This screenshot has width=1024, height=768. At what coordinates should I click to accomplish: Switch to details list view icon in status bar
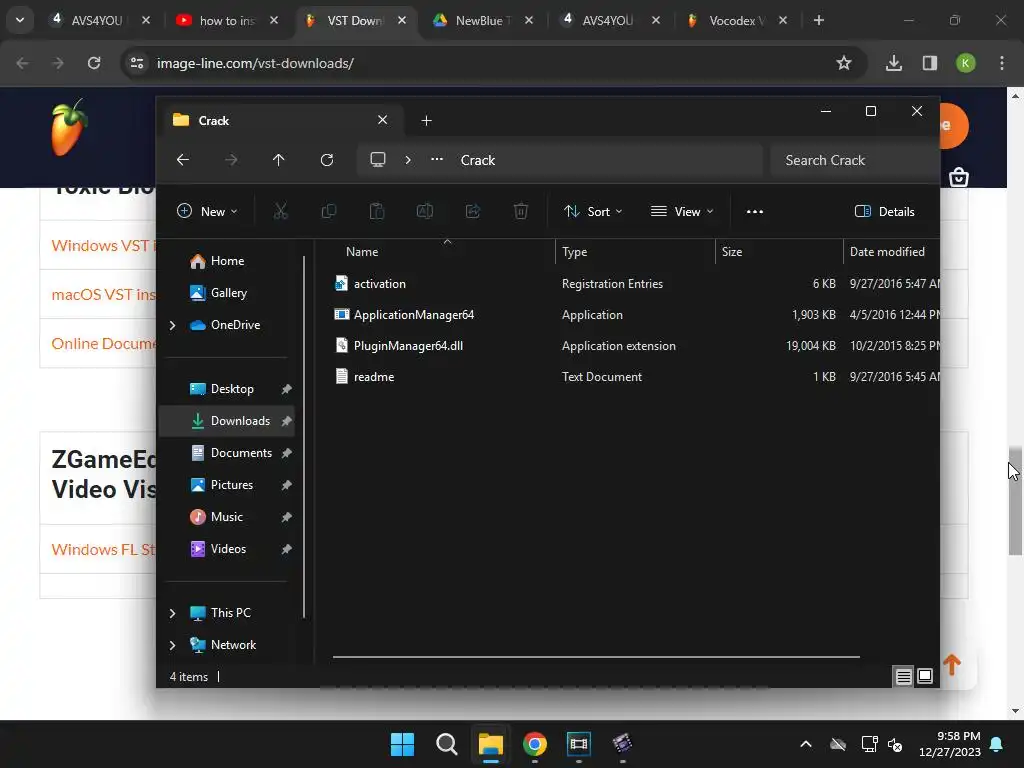(903, 677)
